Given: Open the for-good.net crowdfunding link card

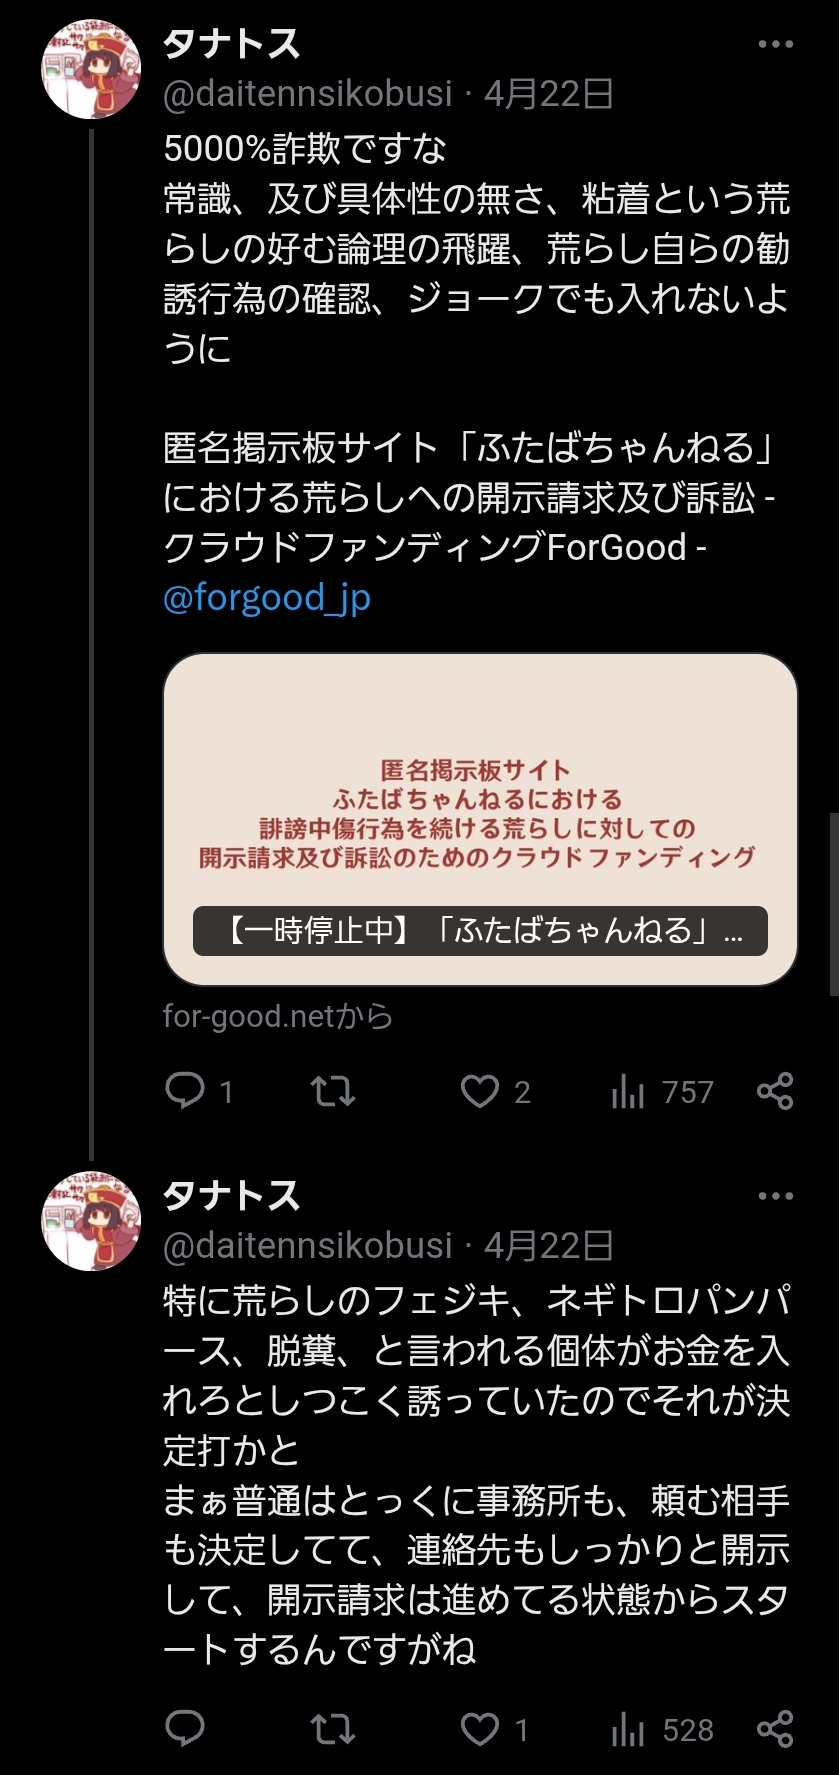Looking at the screenshot, I should tap(480, 819).
